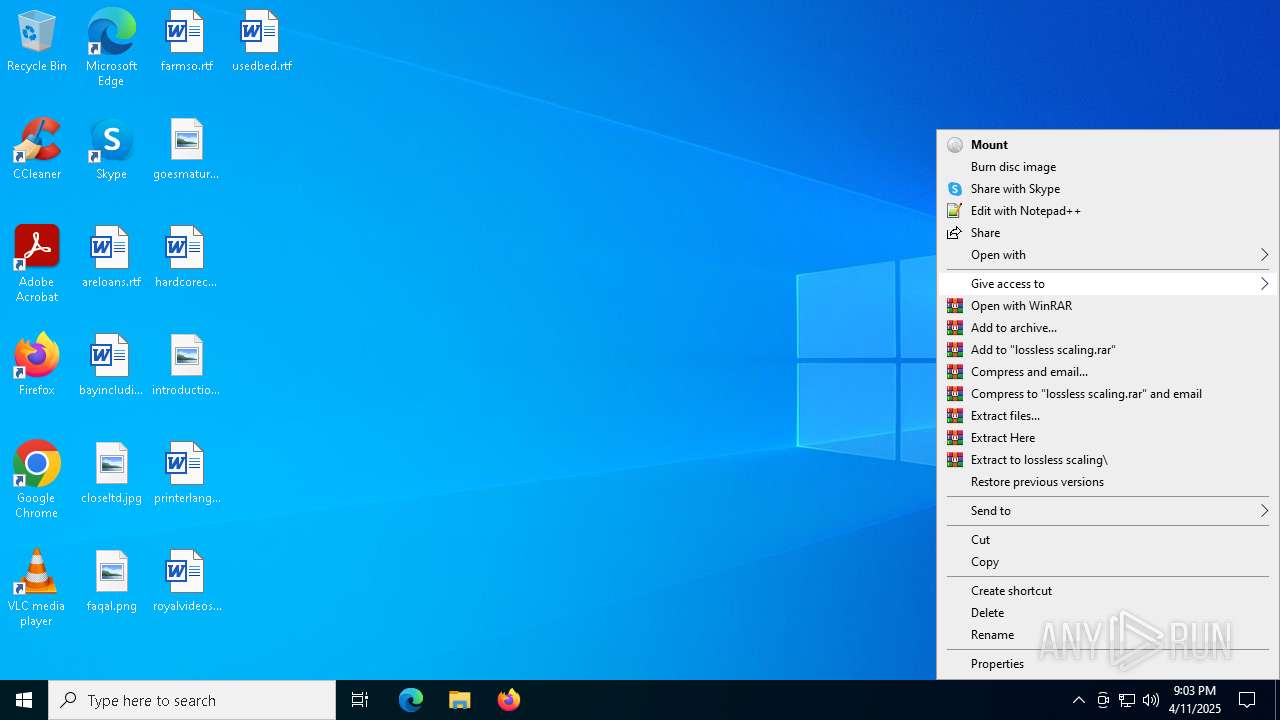Select the usedbed.rtf document icon

tap(261, 42)
